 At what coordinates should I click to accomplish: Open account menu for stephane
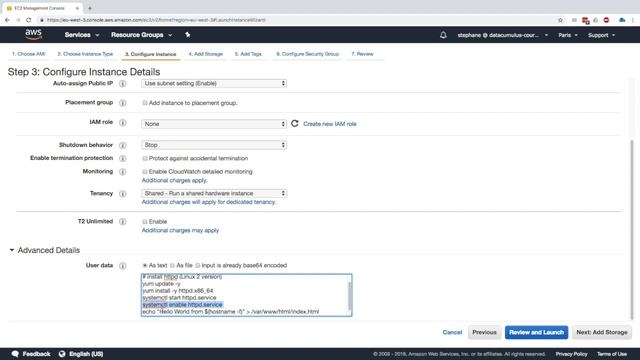pos(502,35)
